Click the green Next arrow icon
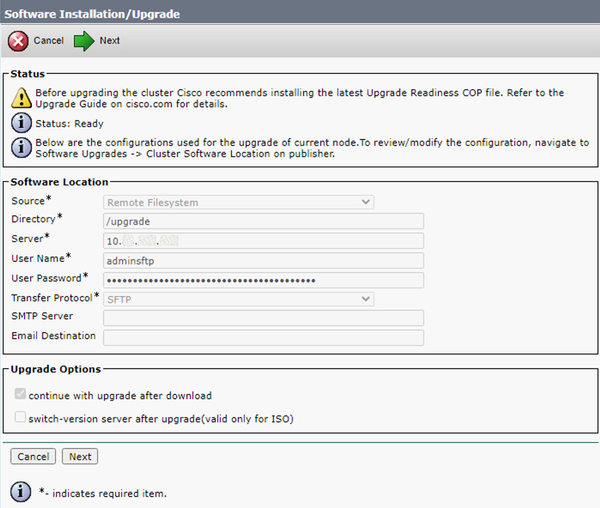 [x=84, y=41]
